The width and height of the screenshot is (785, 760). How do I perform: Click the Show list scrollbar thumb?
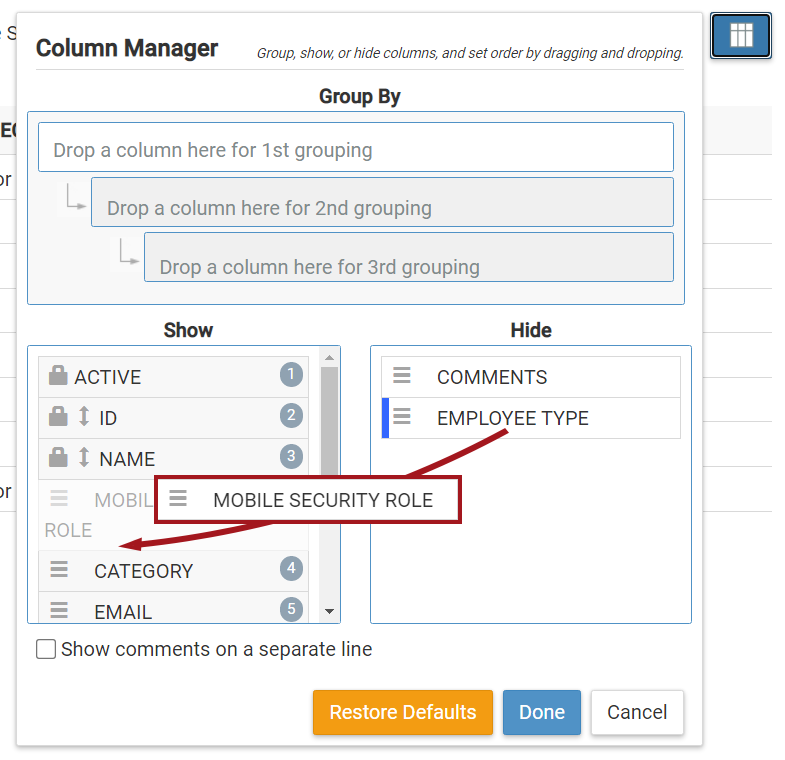(x=329, y=421)
